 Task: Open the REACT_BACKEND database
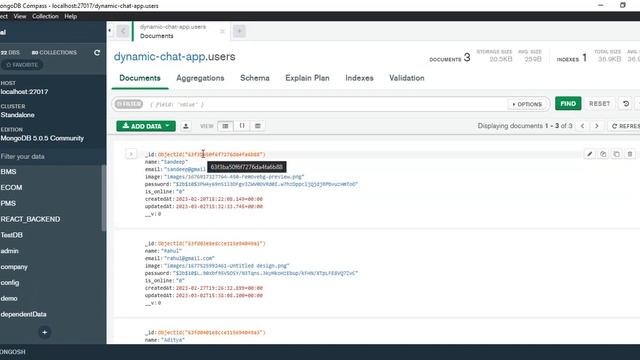30,219
